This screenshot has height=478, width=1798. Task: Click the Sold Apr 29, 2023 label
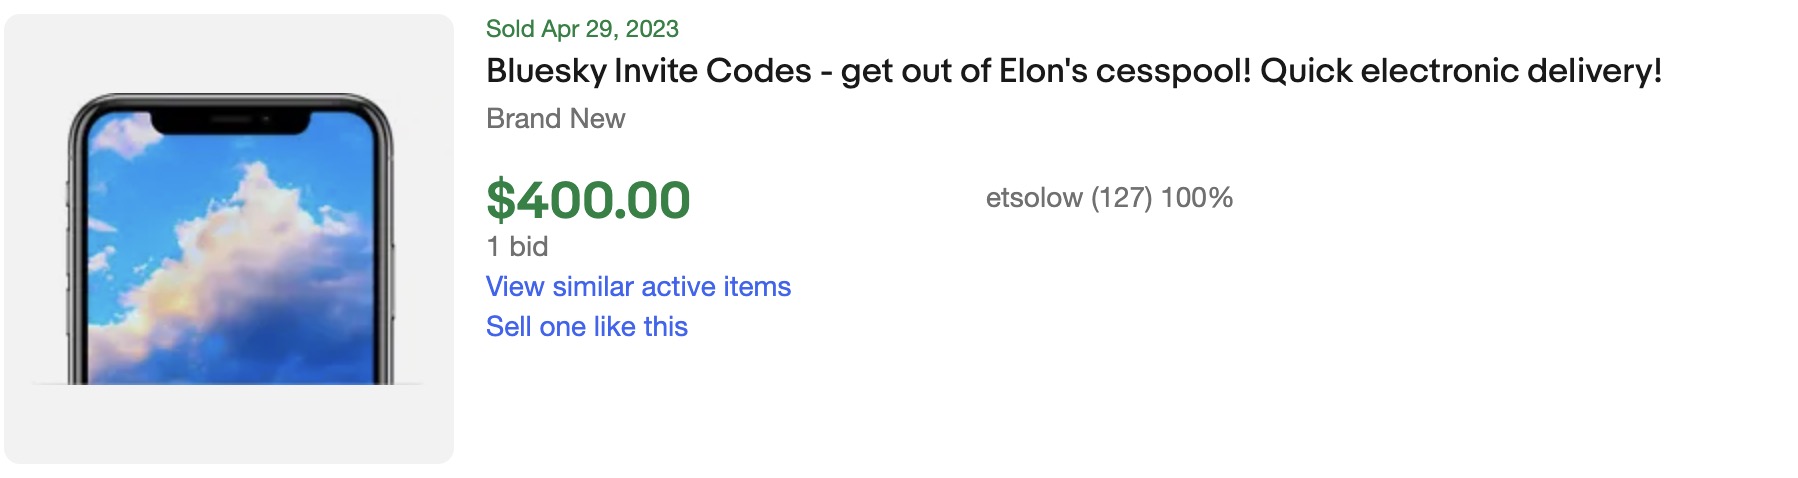(x=582, y=29)
